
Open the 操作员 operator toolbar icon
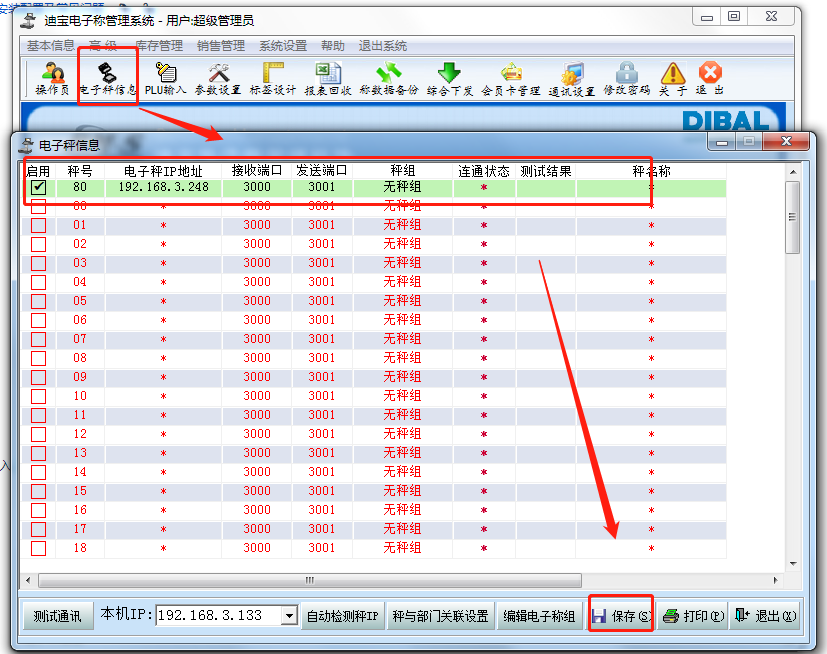52,78
